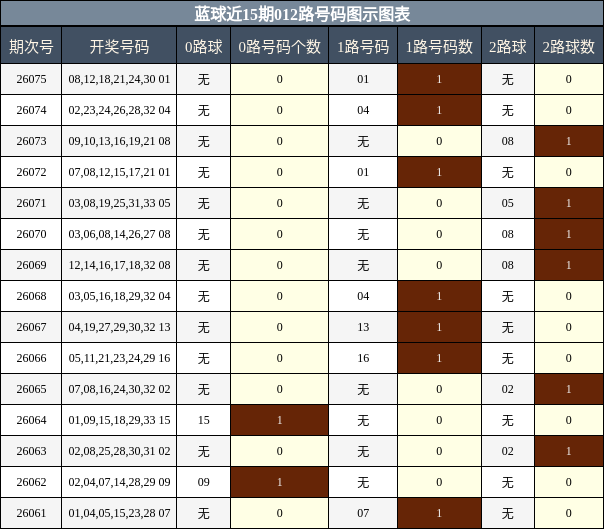604x529 pixels.
Task: Click draw numbers 01,04,05,15,23,28 07
Action: [119, 513]
